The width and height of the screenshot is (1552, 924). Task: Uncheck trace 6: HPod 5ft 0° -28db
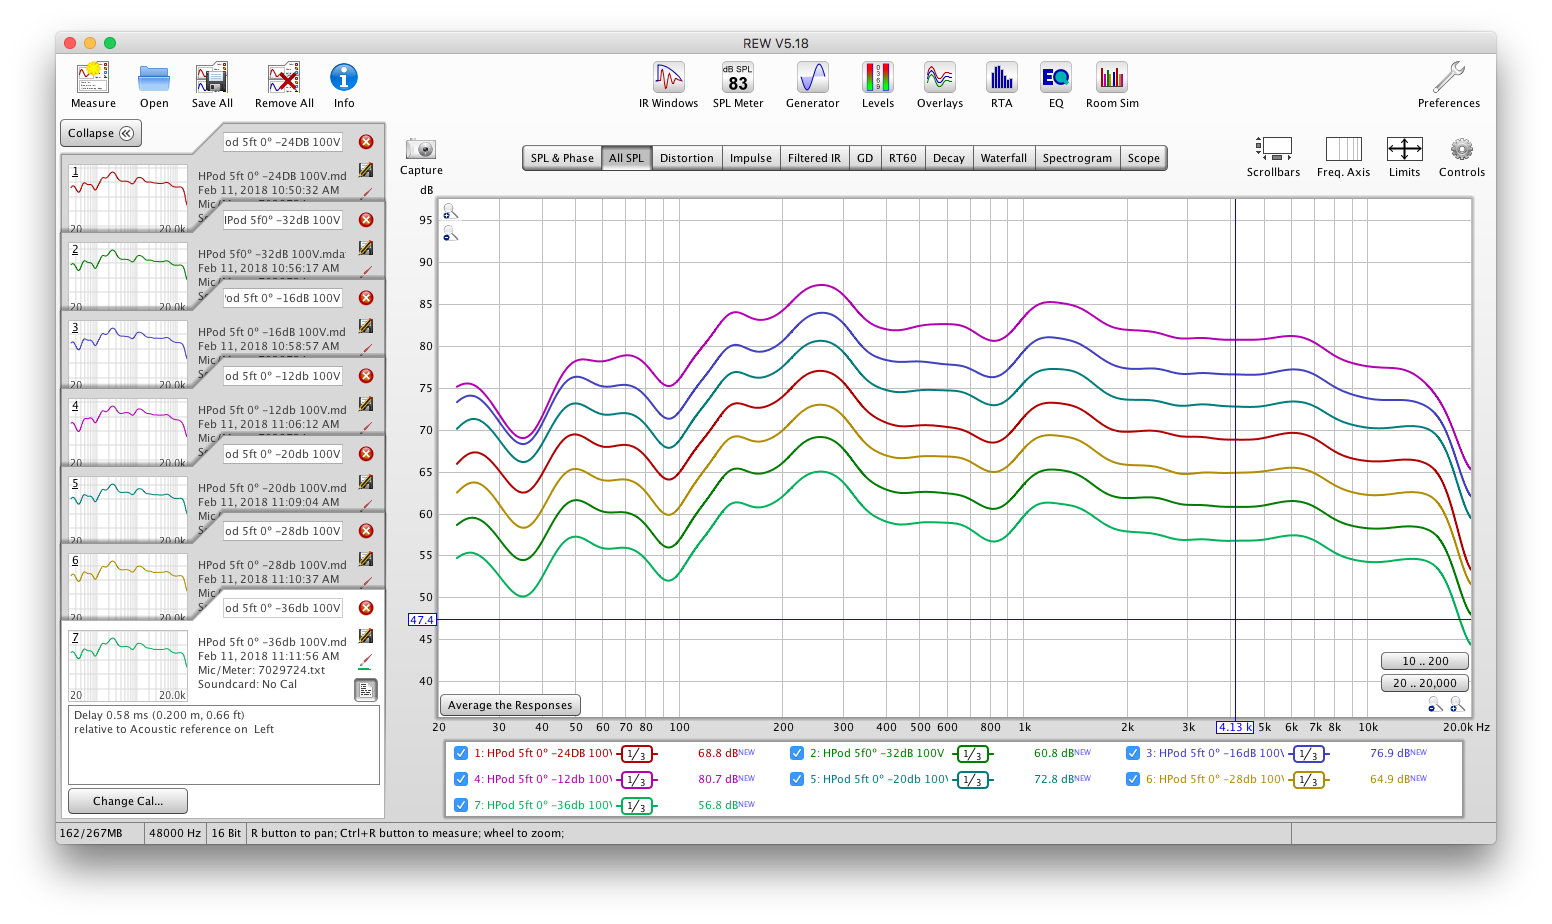tap(1133, 780)
